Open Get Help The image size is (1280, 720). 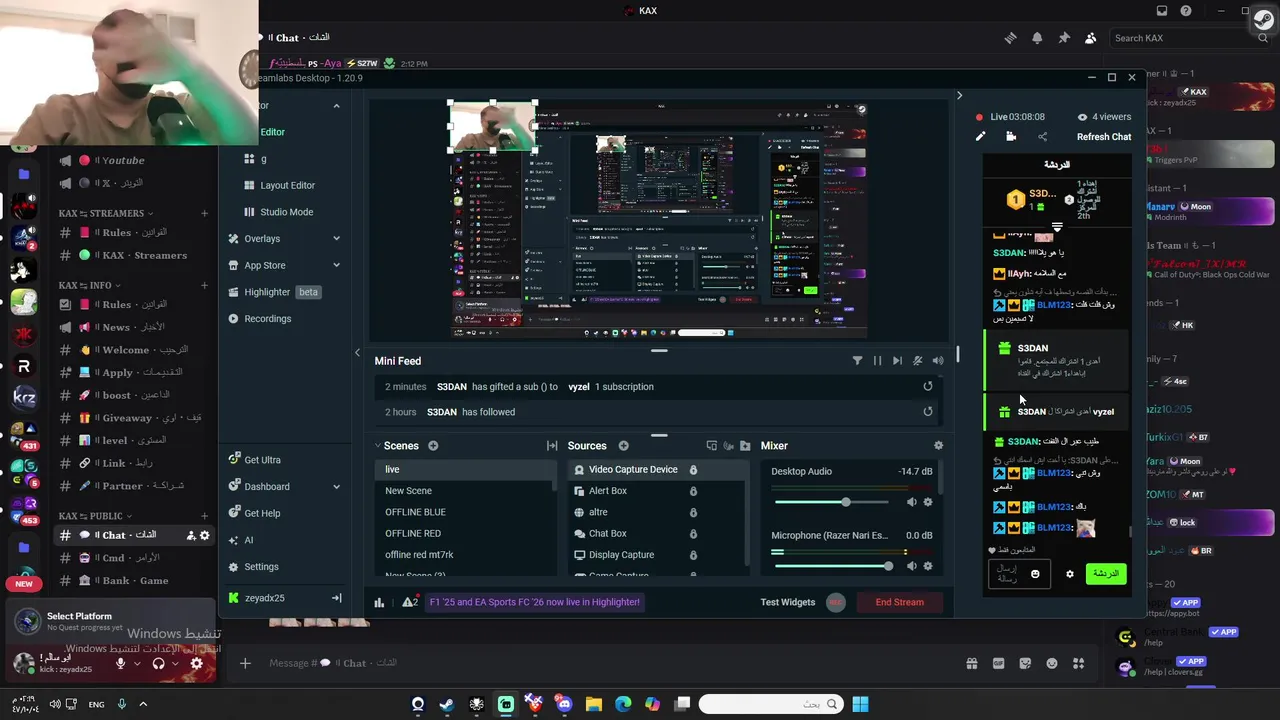pos(255,513)
